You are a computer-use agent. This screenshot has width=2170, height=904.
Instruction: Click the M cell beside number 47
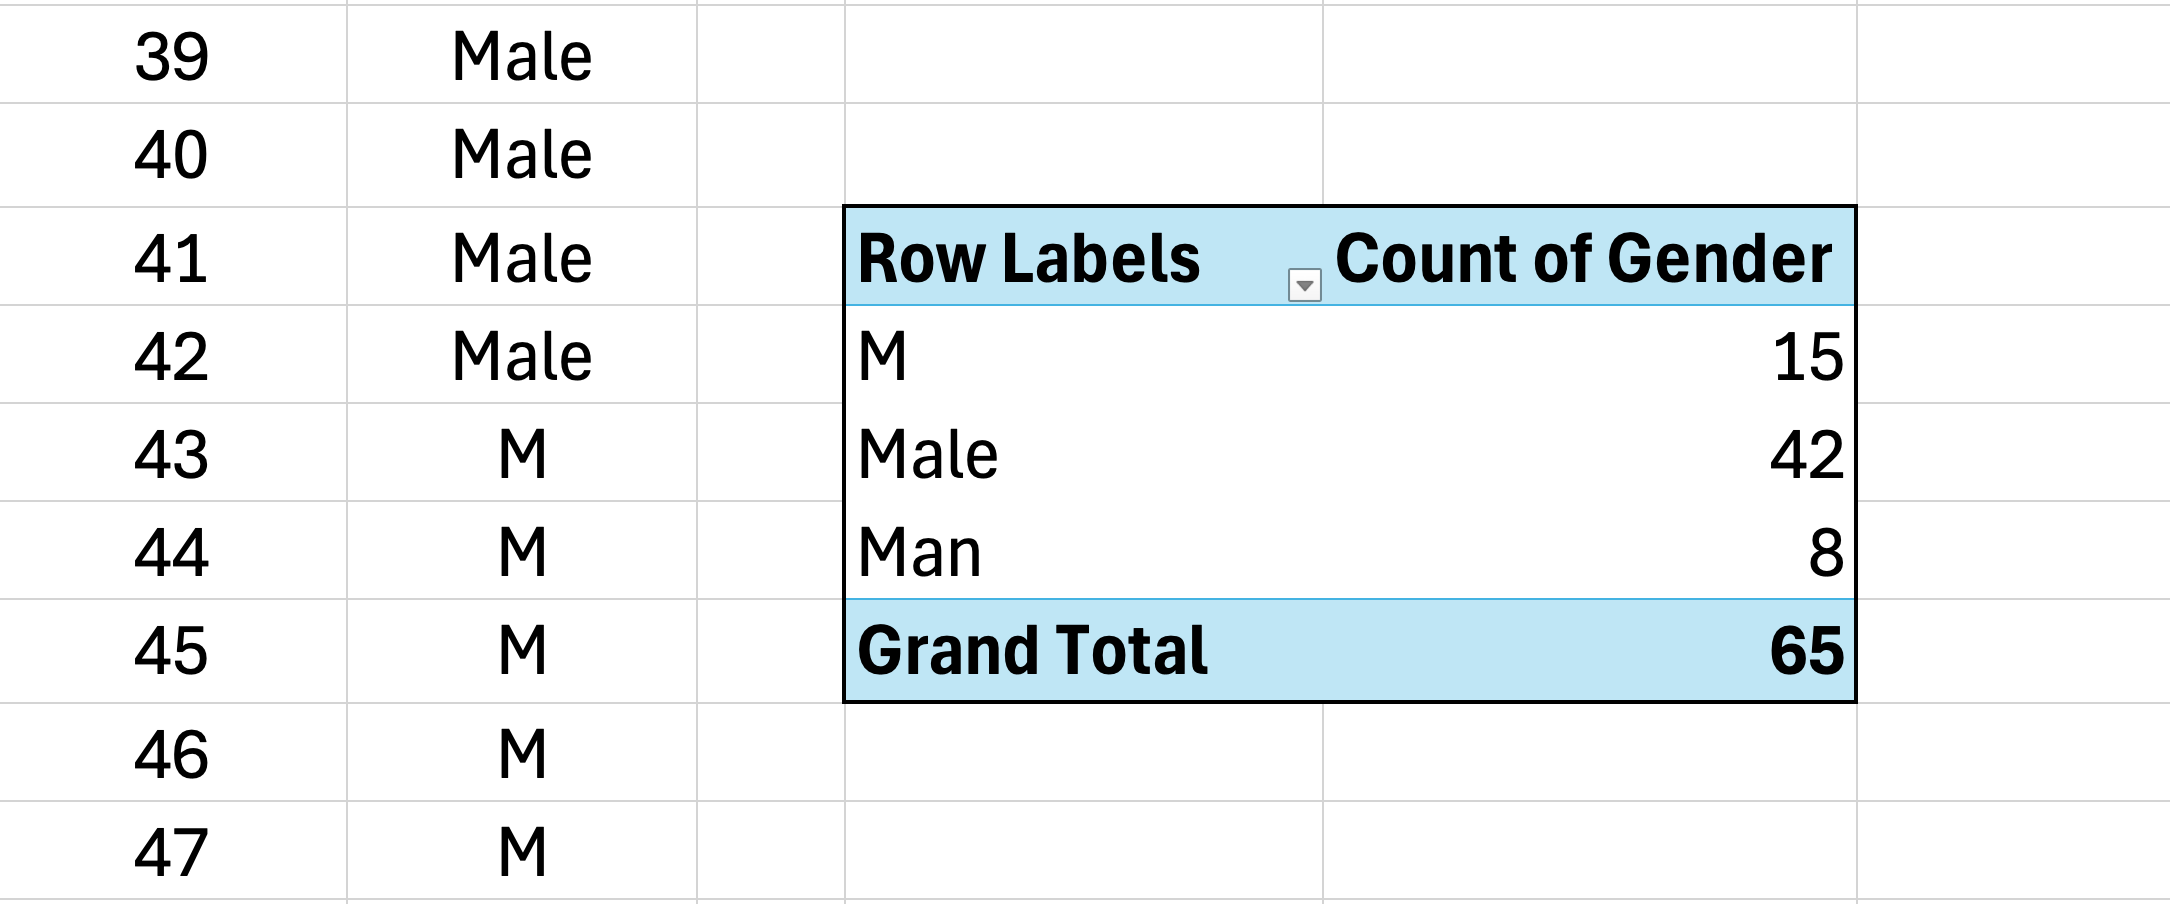[x=522, y=852]
